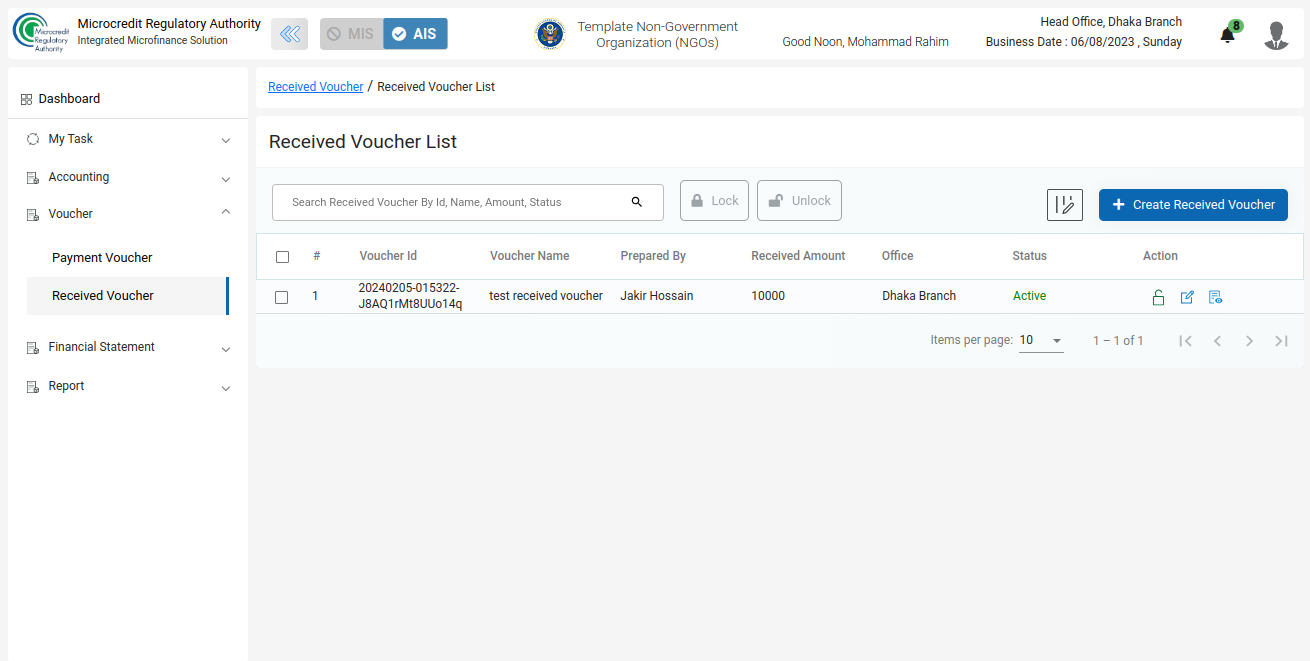The width and height of the screenshot is (1310, 661).
Task: Follow the Received Voucher breadcrumb link
Action: pyautogui.click(x=315, y=87)
